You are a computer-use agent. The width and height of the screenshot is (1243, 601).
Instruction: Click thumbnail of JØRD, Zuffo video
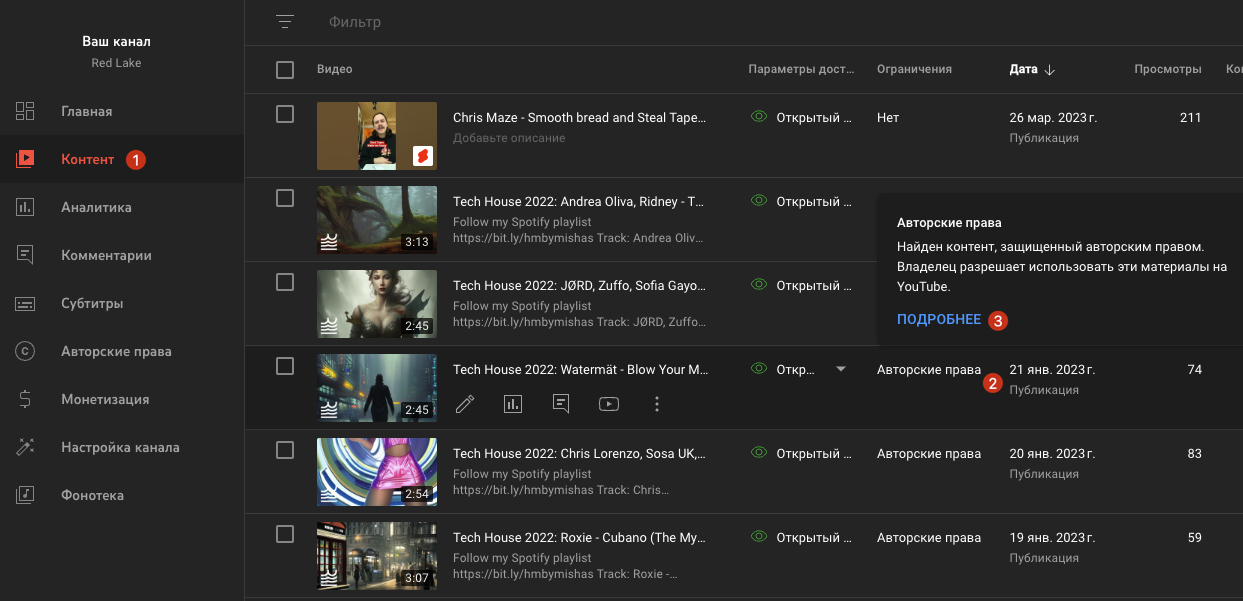[377, 304]
